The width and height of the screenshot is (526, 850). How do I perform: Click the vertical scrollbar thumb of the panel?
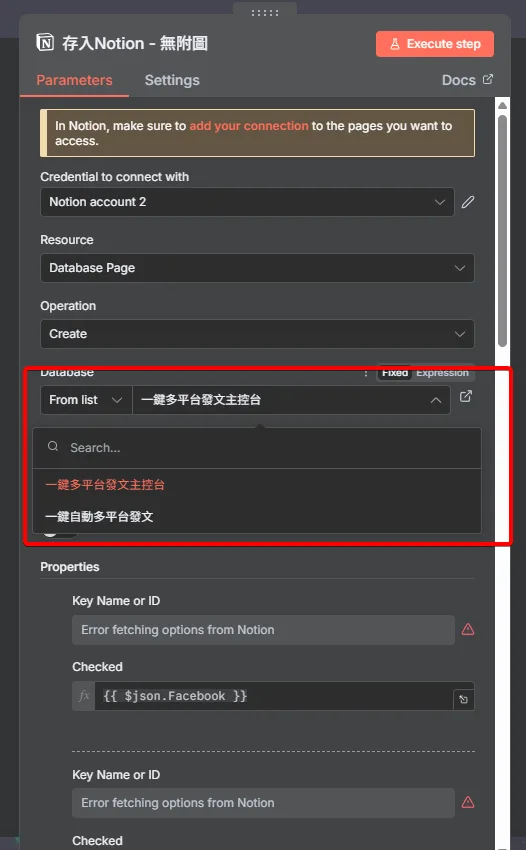tap(502, 230)
